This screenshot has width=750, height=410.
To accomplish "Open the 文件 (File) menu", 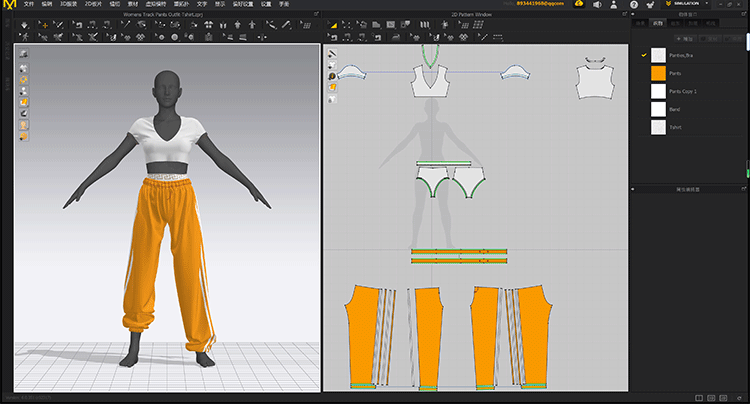I will [x=28, y=4].
